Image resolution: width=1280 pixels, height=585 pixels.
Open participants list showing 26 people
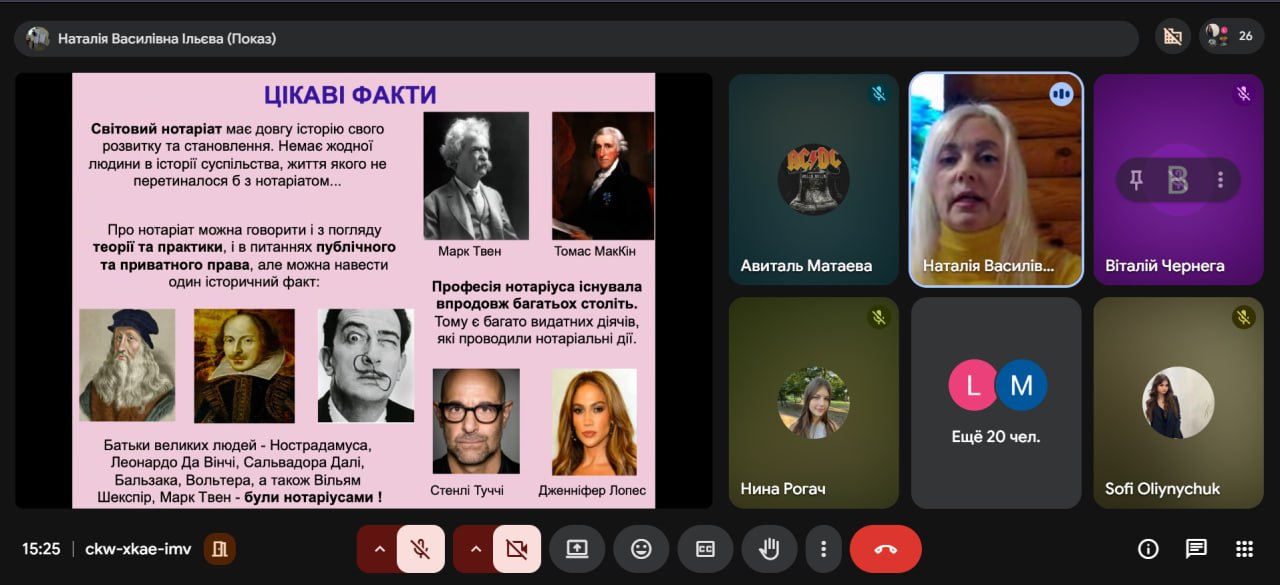point(1232,37)
